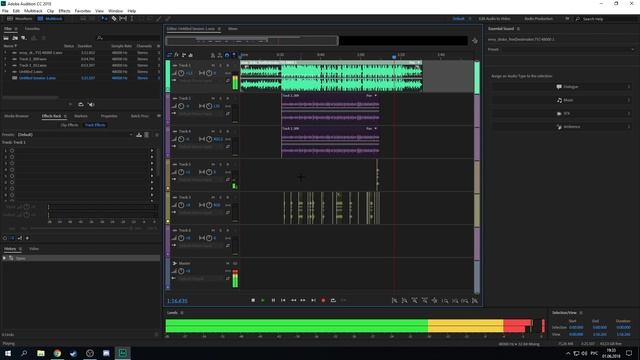The height and width of the screenshot is (360, 640).
Task: Show Effects (fx) view in editor header
Action: [177, 55]
